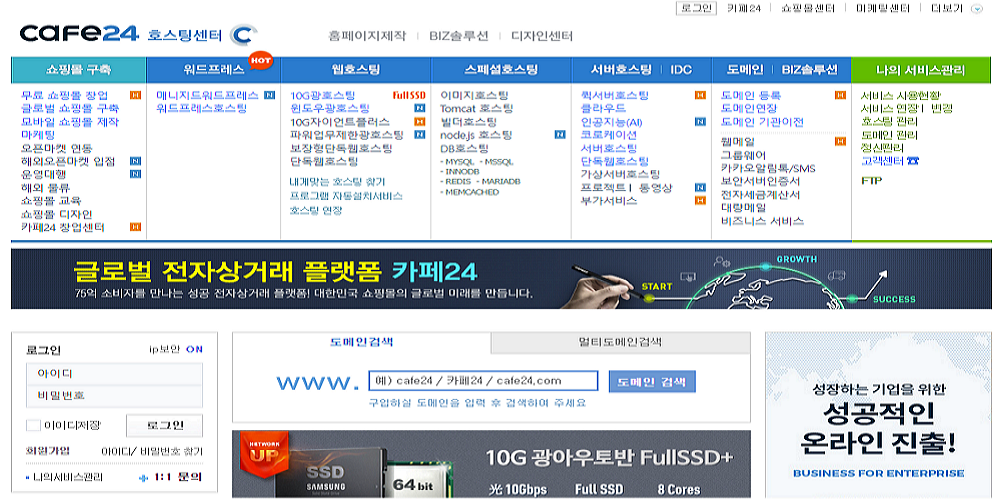Click the badge next to 무료 쇼핑몰 창업

(135, 95)
